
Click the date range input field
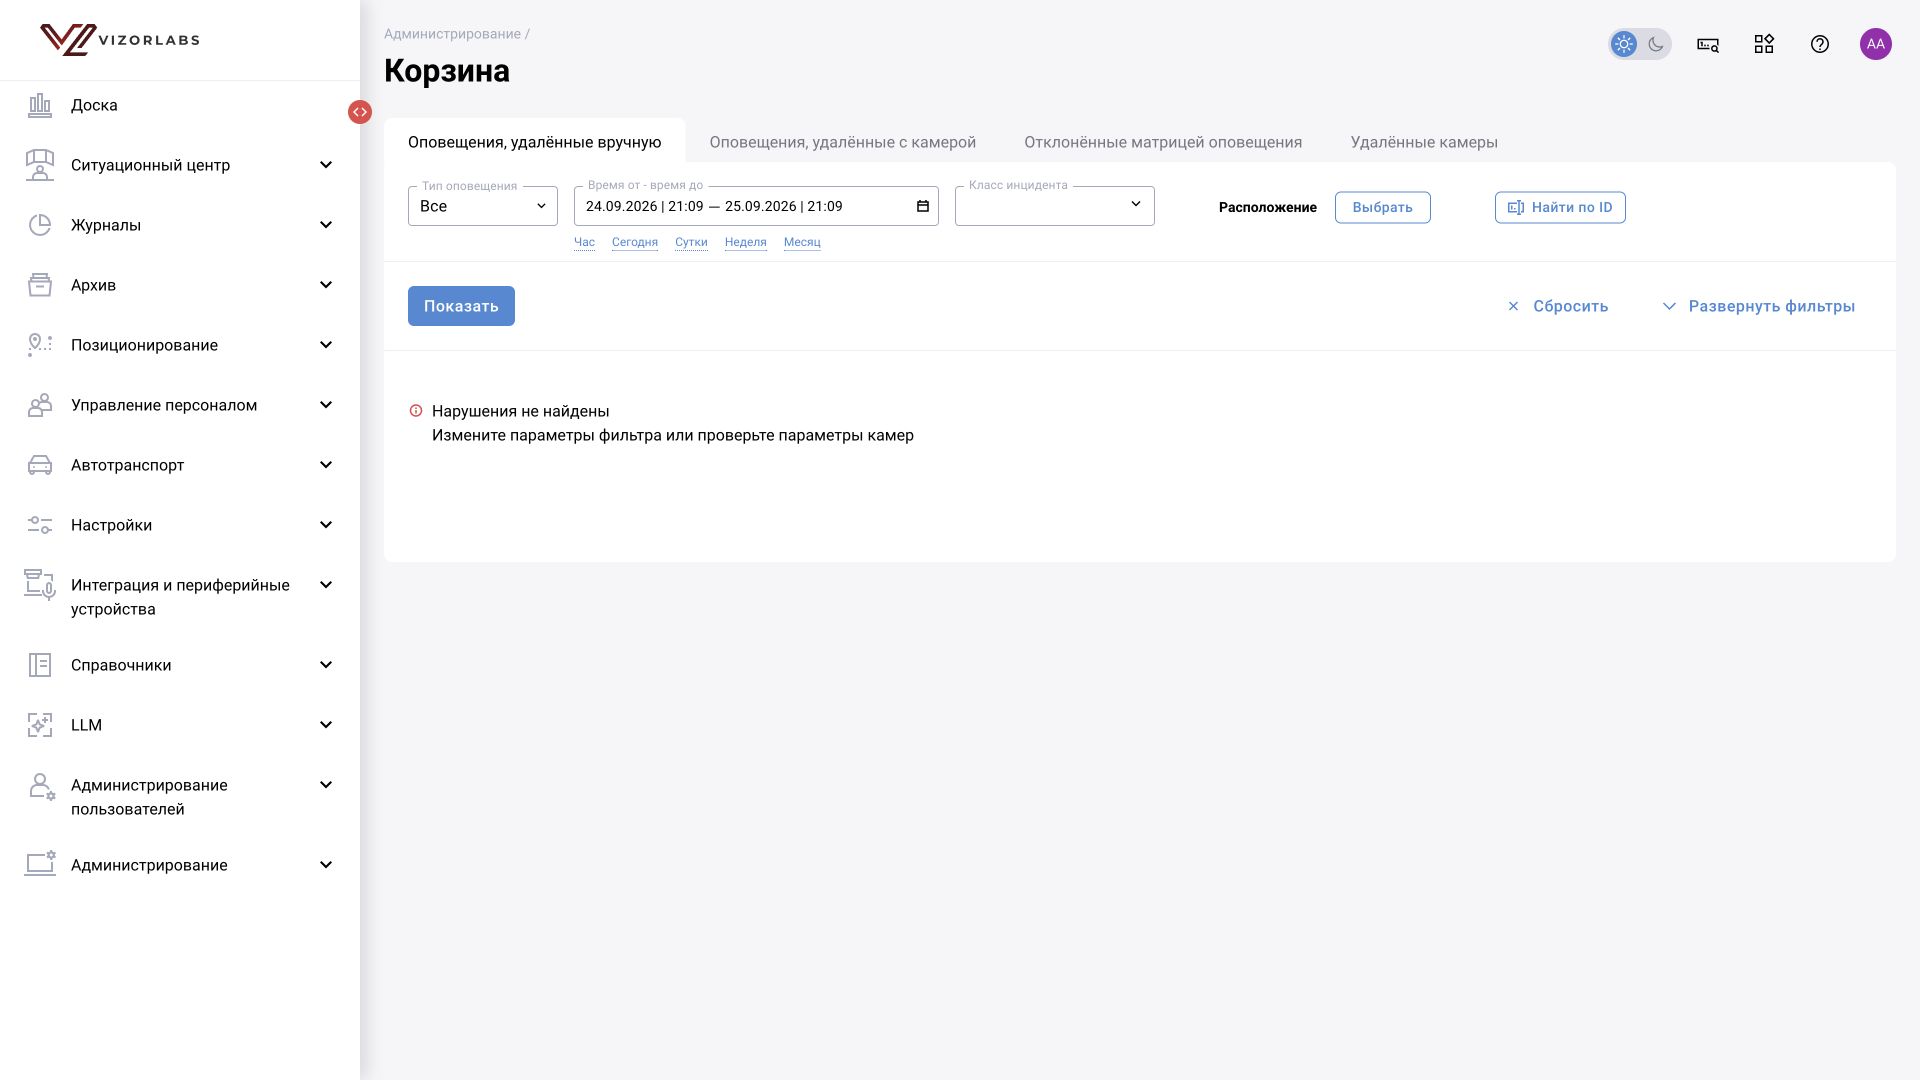[x=756, y=206]
